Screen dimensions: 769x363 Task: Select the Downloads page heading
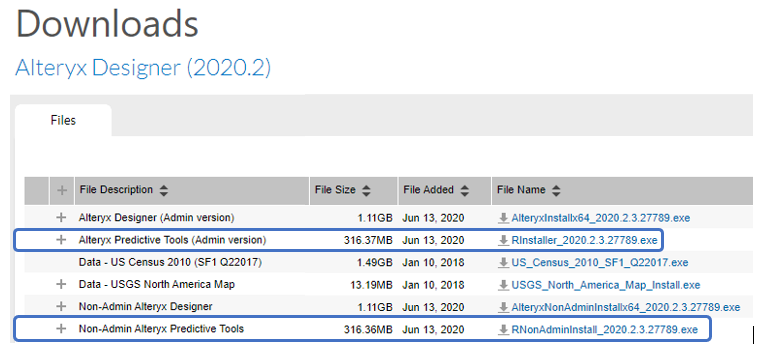tap(107, 23)
